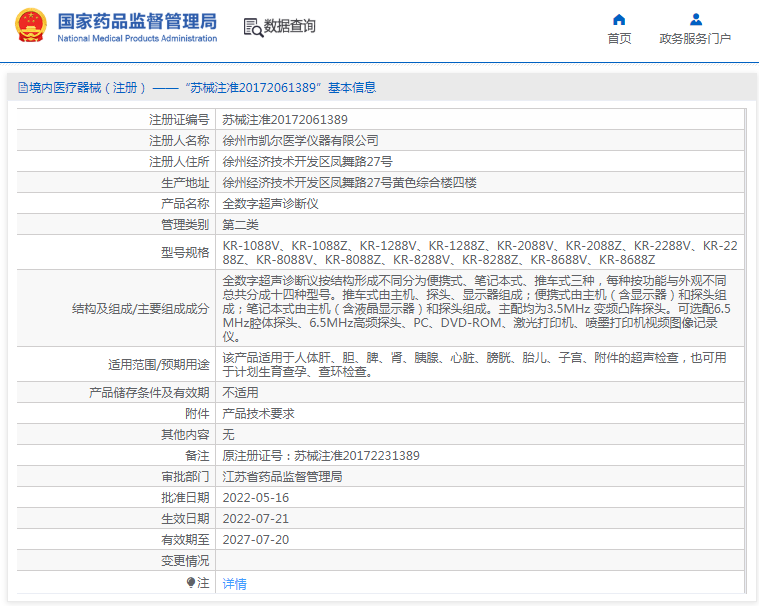Image resolution: width=759 pixels, height=606 pixels.
Task: Click the 适用范围/预期用途 label
Action: (158, 364)
